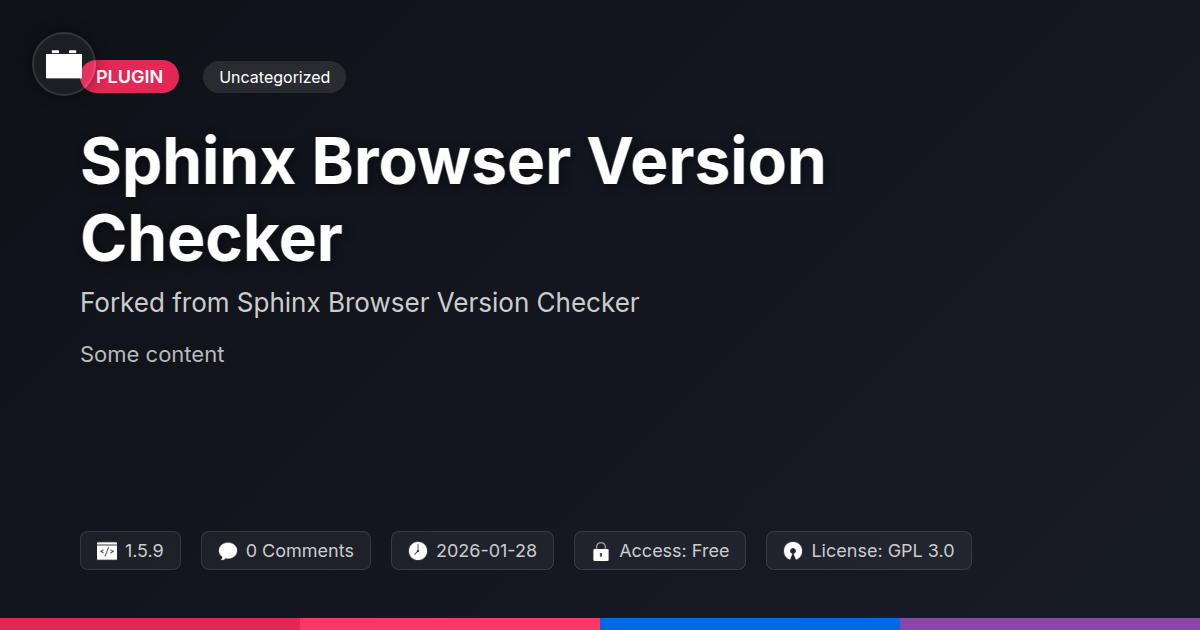This screenshot has height=630, width=1200.
Task: Click the padlock icon next to Access
Action: click(601, 551)
